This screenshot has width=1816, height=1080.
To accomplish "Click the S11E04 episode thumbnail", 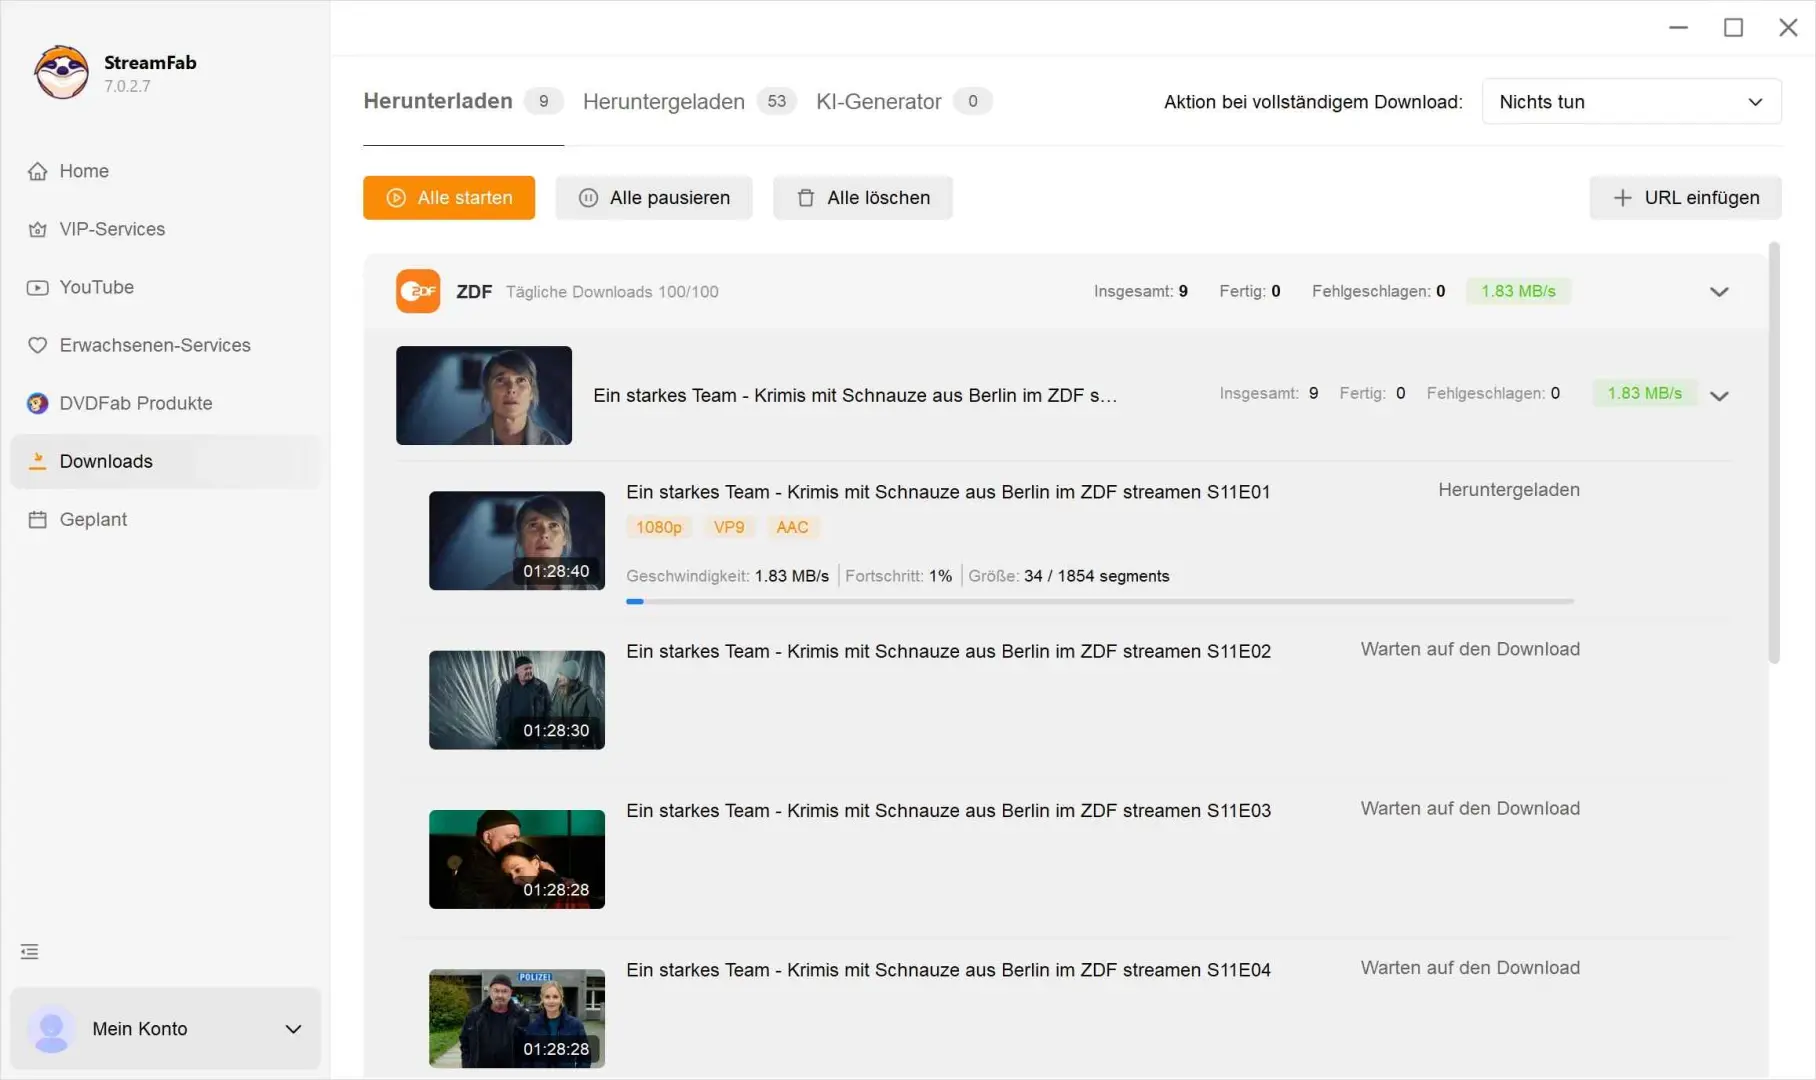I will coord(517,1018).
